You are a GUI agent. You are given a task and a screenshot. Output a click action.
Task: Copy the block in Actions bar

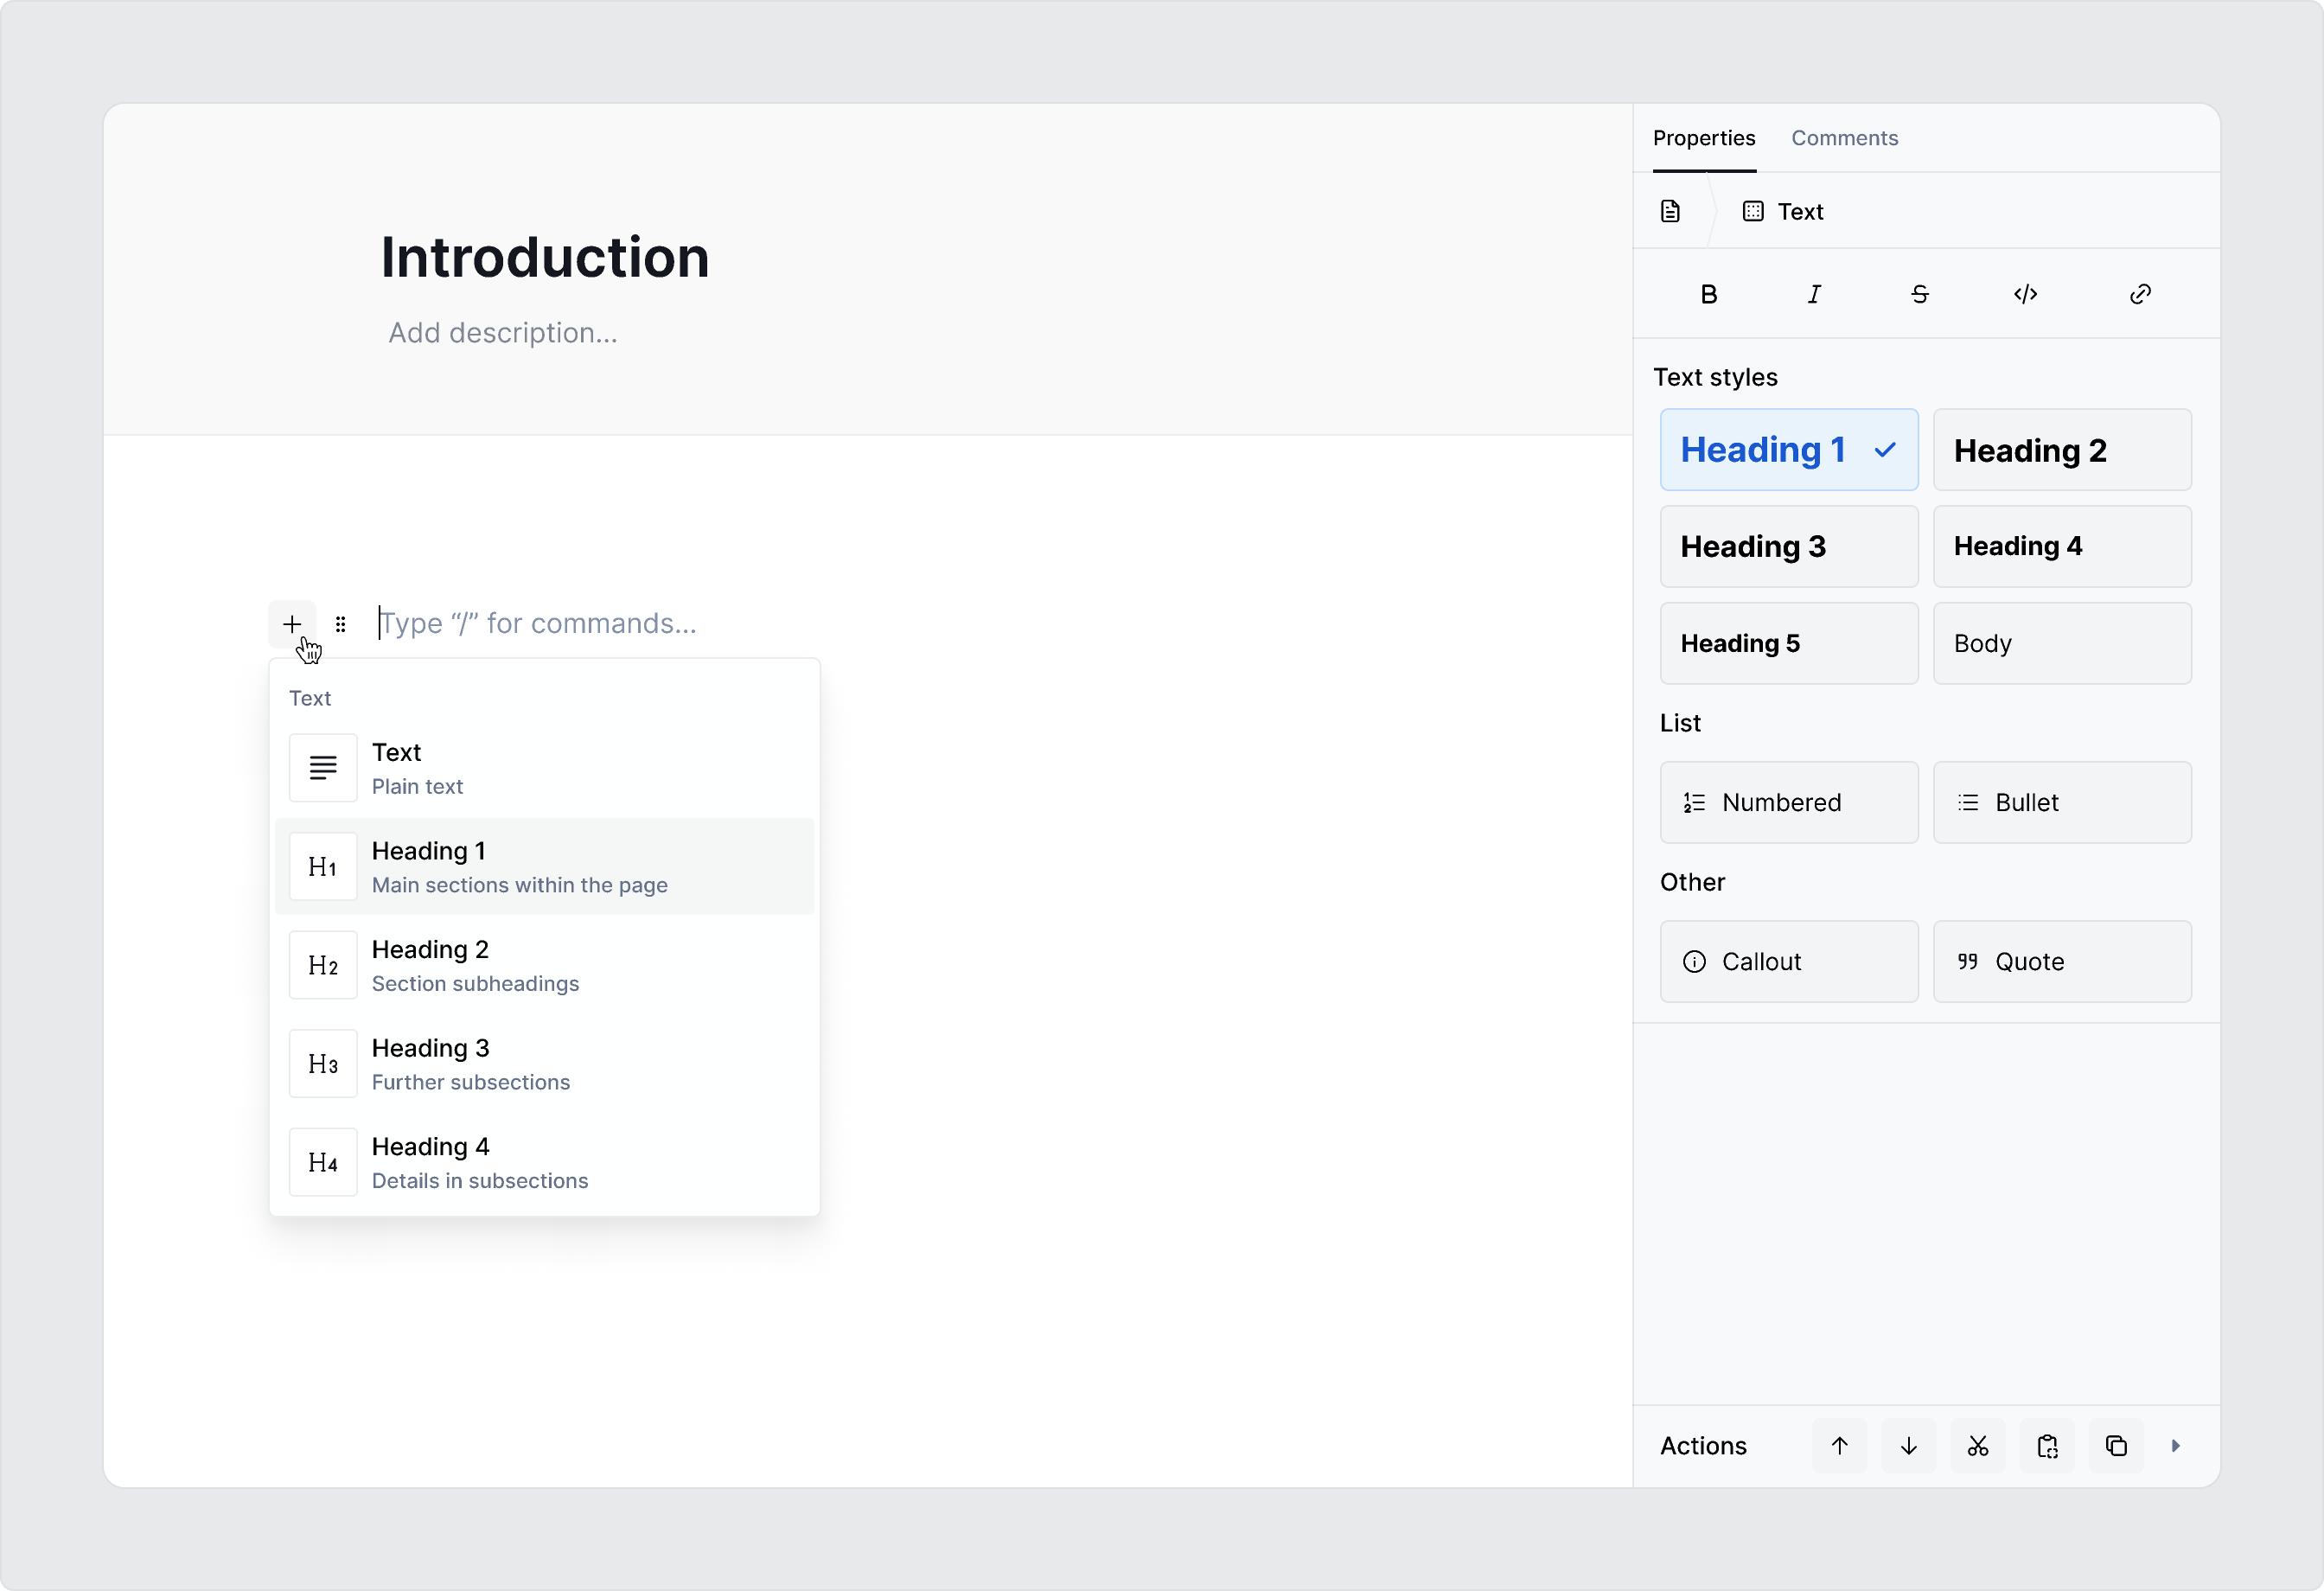point(2116,1445)
